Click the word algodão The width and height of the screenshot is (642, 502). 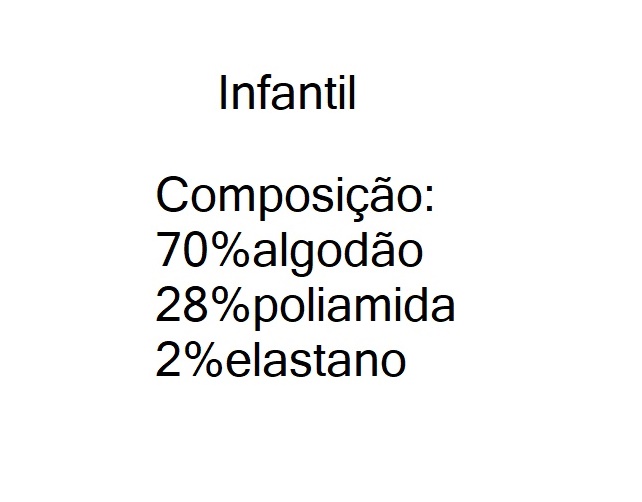[339, 252]
